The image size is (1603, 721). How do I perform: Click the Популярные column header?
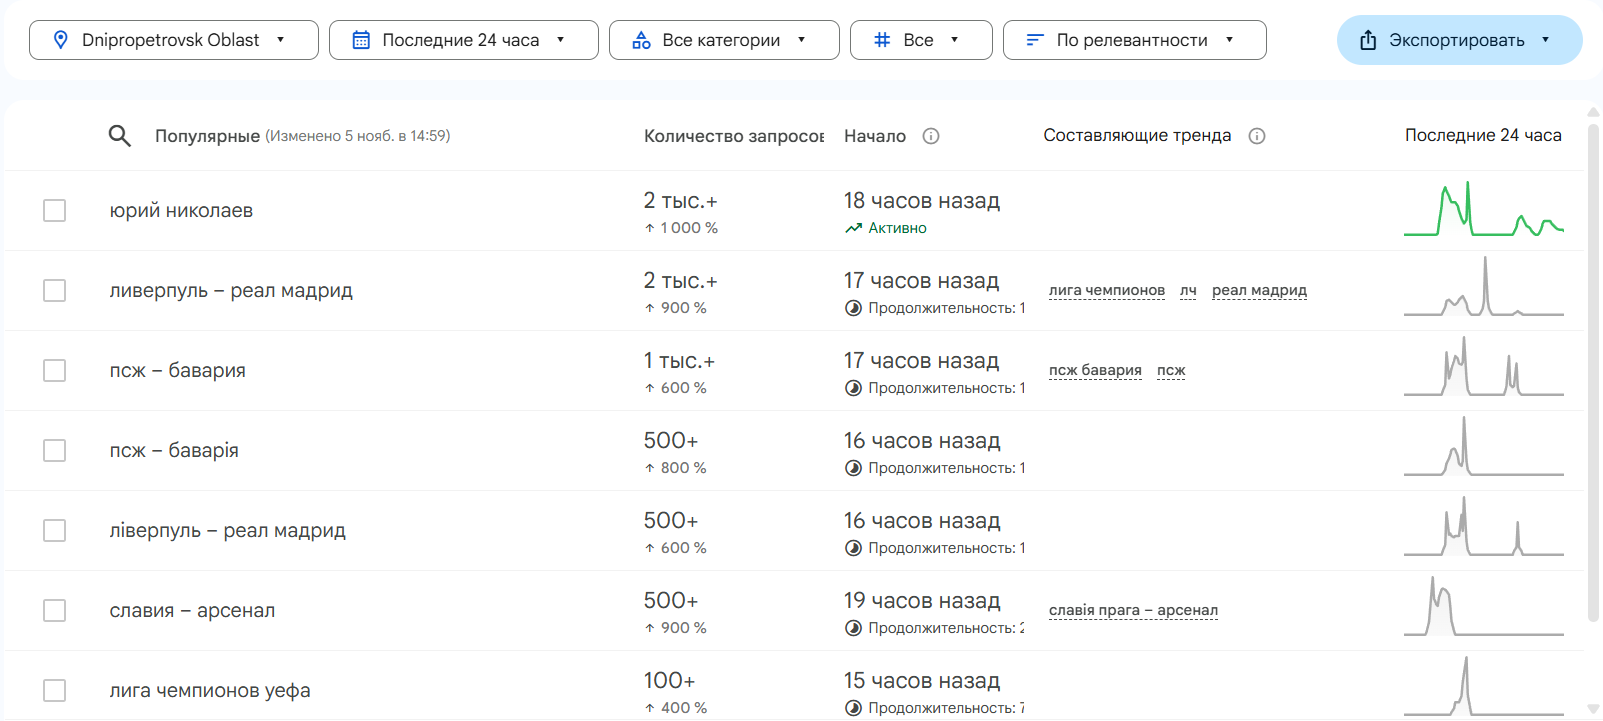tap(207, 136)
